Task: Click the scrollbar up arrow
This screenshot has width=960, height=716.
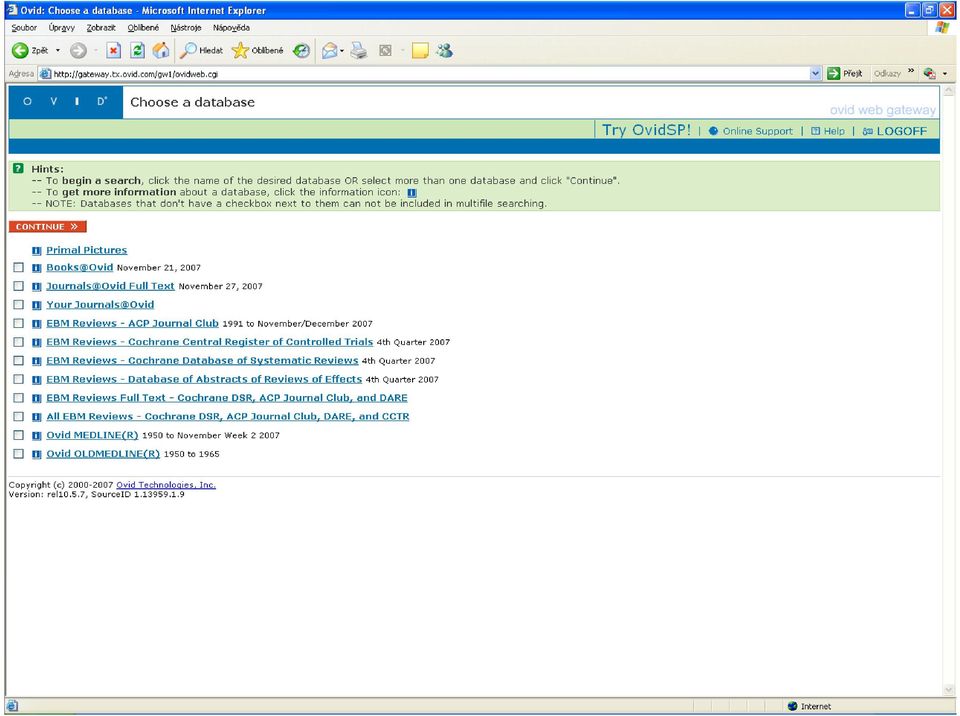Action: [x=950, y=91]
